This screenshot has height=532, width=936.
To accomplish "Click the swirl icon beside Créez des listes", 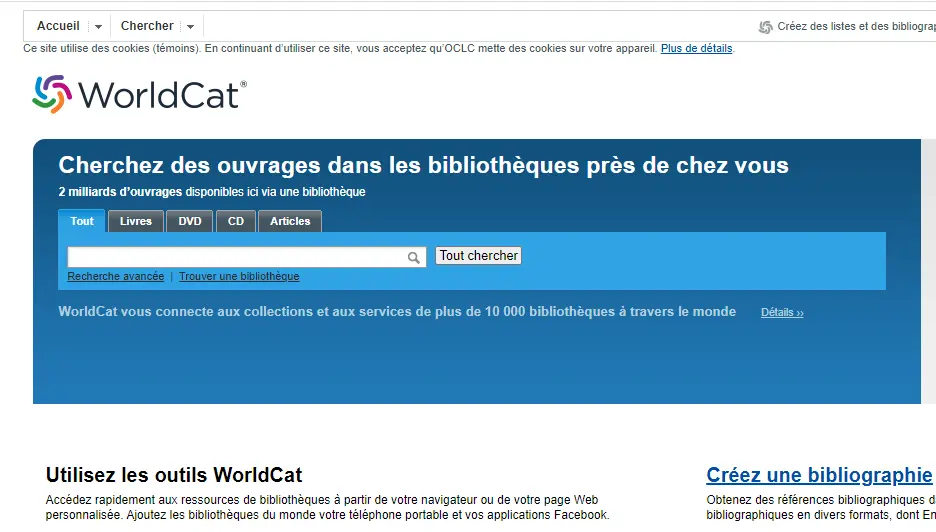I will (765, 27).
